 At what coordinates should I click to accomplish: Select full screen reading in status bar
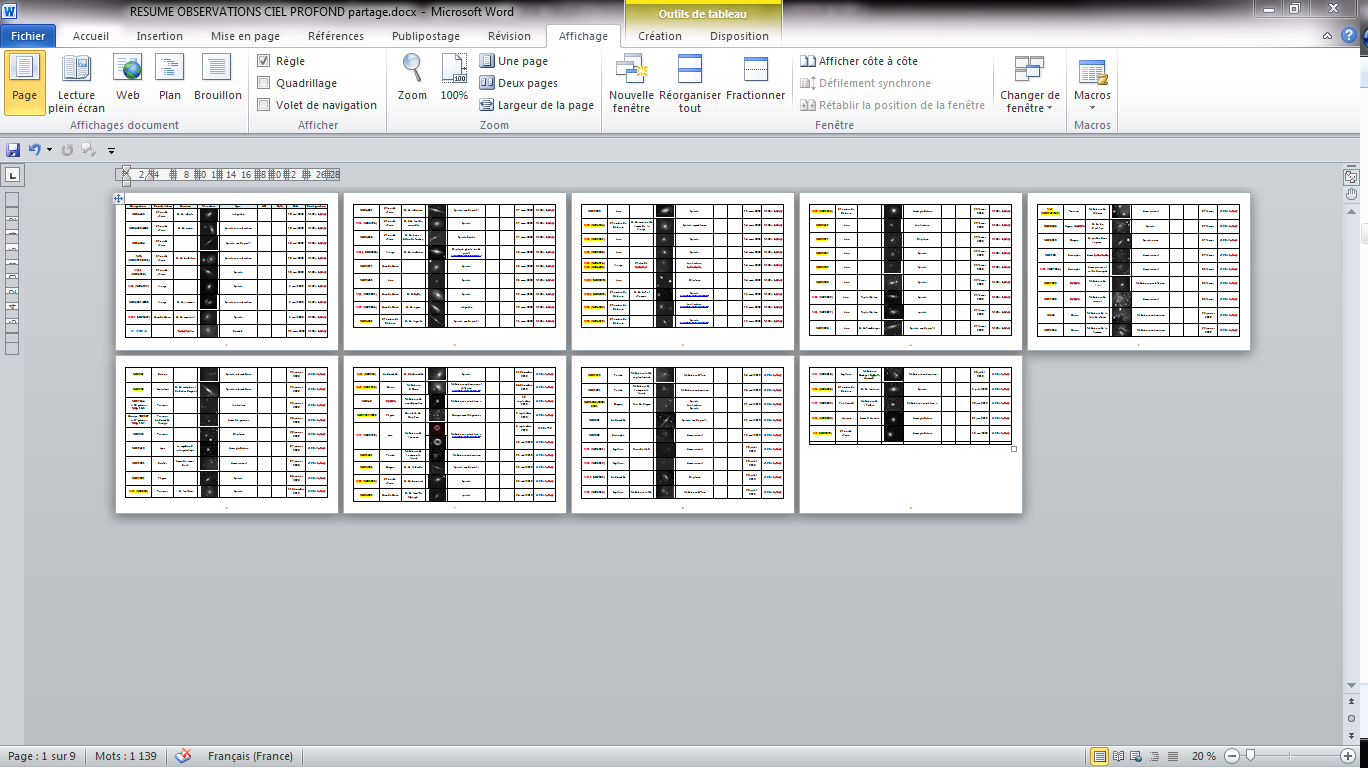1118,756
